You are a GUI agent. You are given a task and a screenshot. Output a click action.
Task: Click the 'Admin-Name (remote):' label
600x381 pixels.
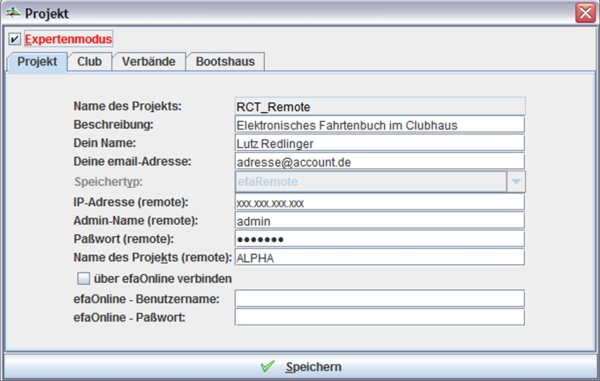[135, 220]
